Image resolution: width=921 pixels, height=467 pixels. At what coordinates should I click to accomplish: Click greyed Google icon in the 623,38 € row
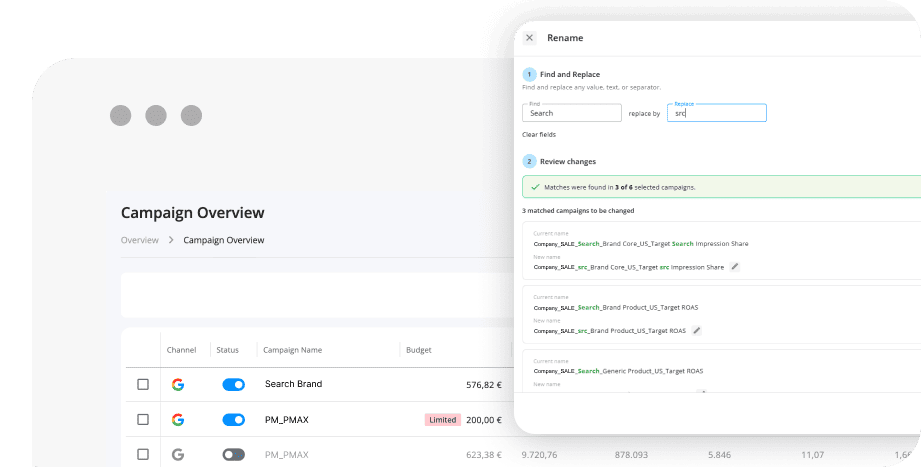(178, 454)
